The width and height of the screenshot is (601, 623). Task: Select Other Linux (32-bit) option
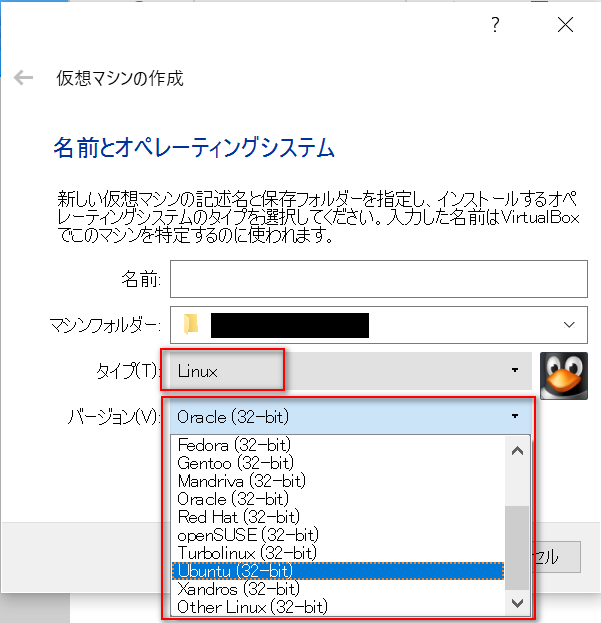pos(251,606)
